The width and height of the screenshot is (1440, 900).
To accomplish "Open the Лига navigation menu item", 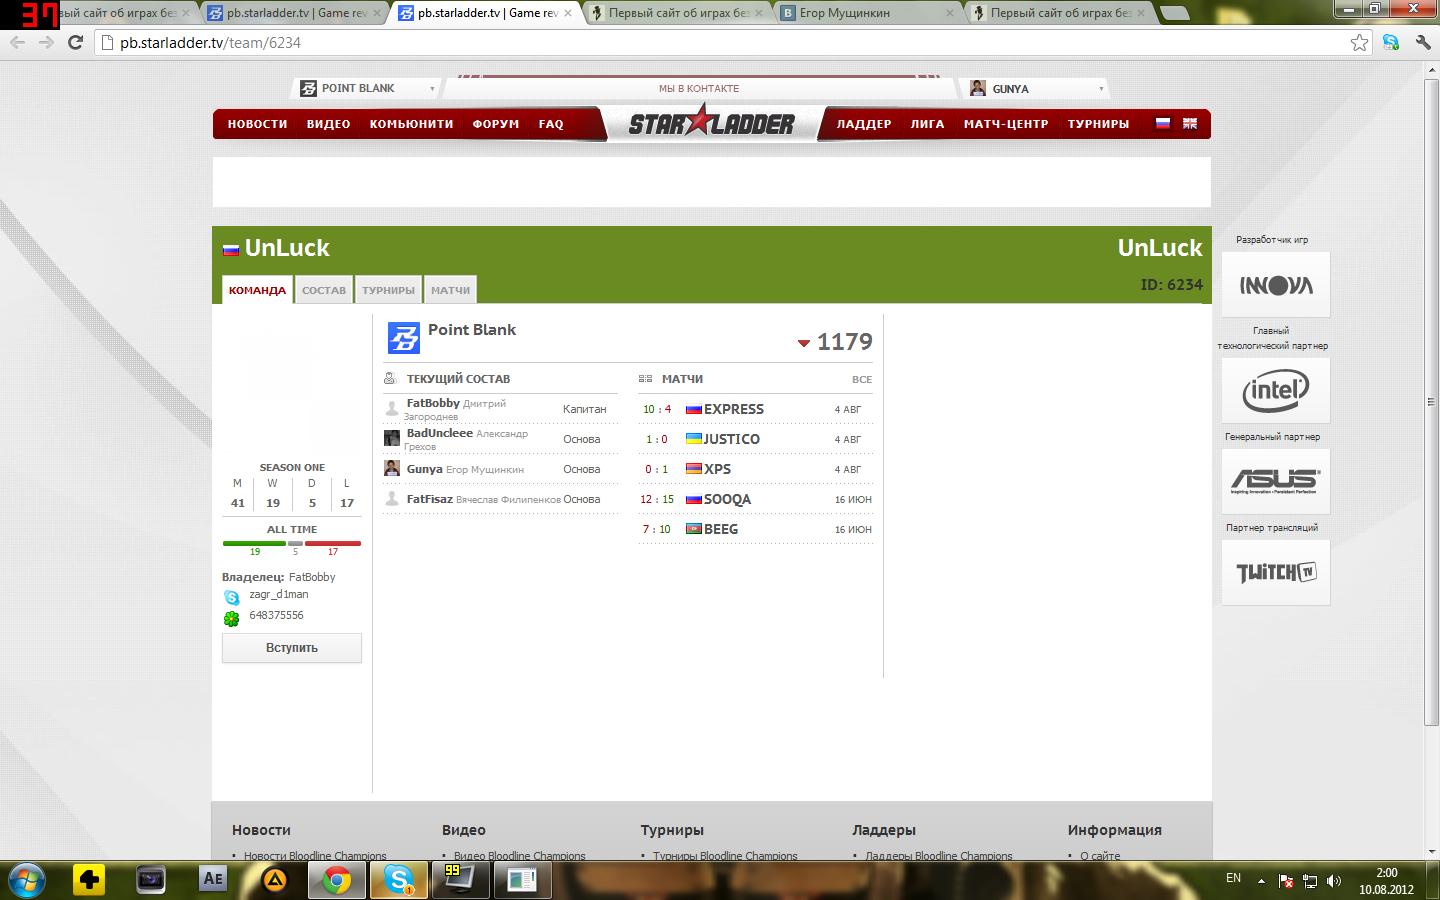I will (927, 124).
